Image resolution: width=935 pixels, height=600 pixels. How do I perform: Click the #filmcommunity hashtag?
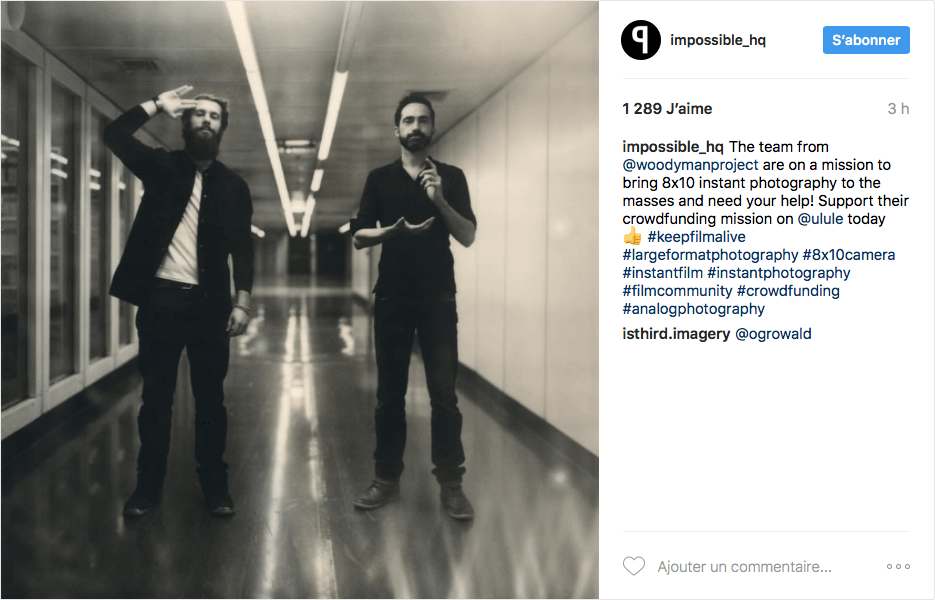click(677, 290)
